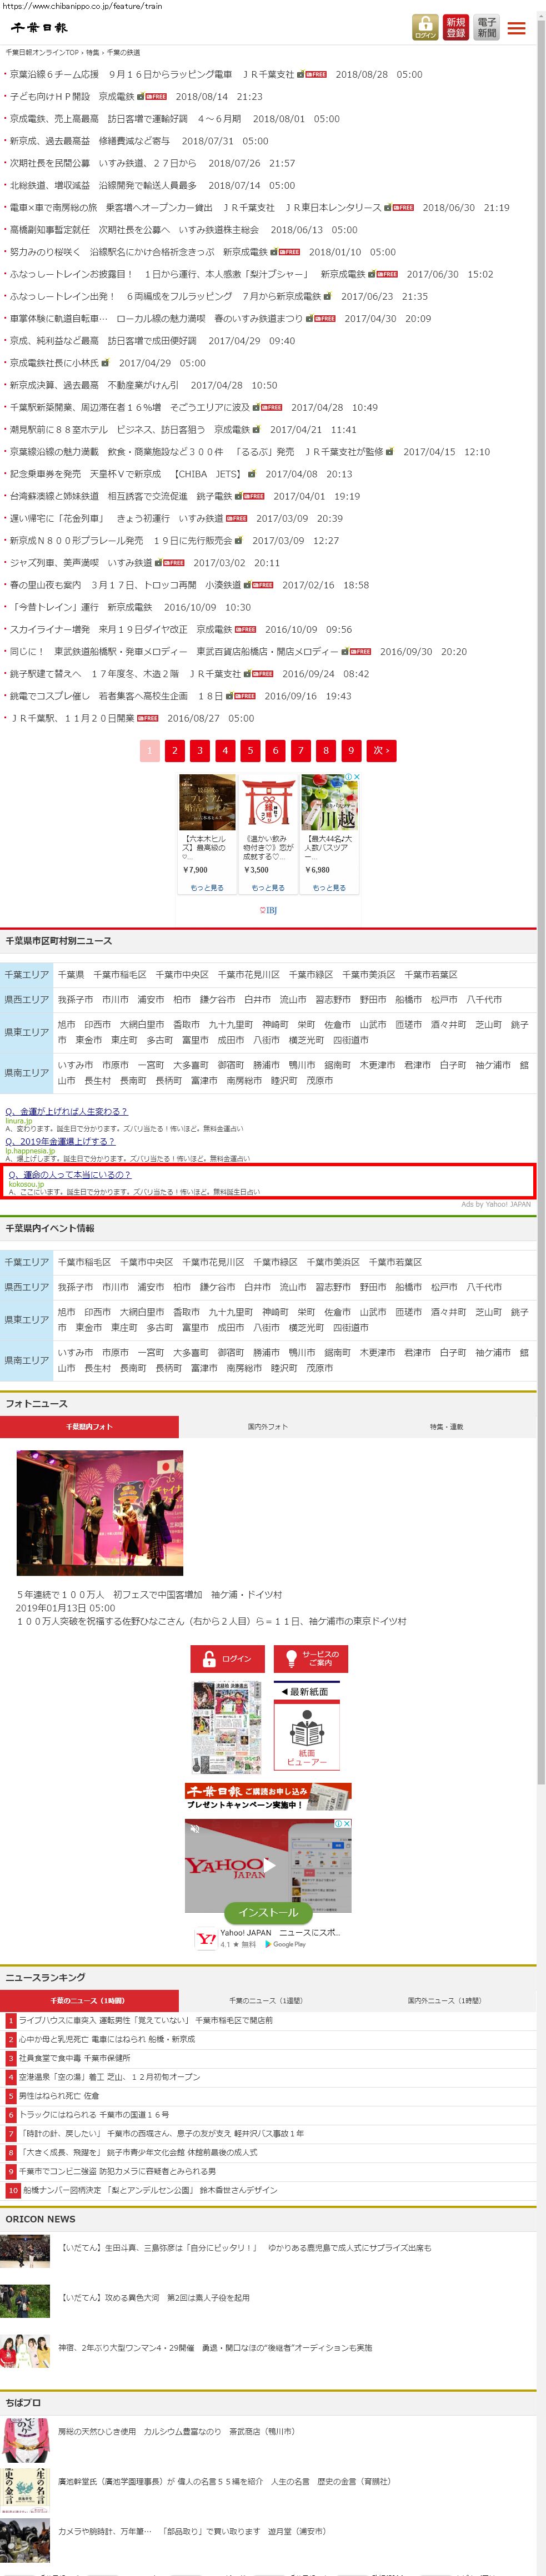Viewport: 546px width, 2576px height.
Task: Go to page 5 of the article list
Action: pos(250,750)
